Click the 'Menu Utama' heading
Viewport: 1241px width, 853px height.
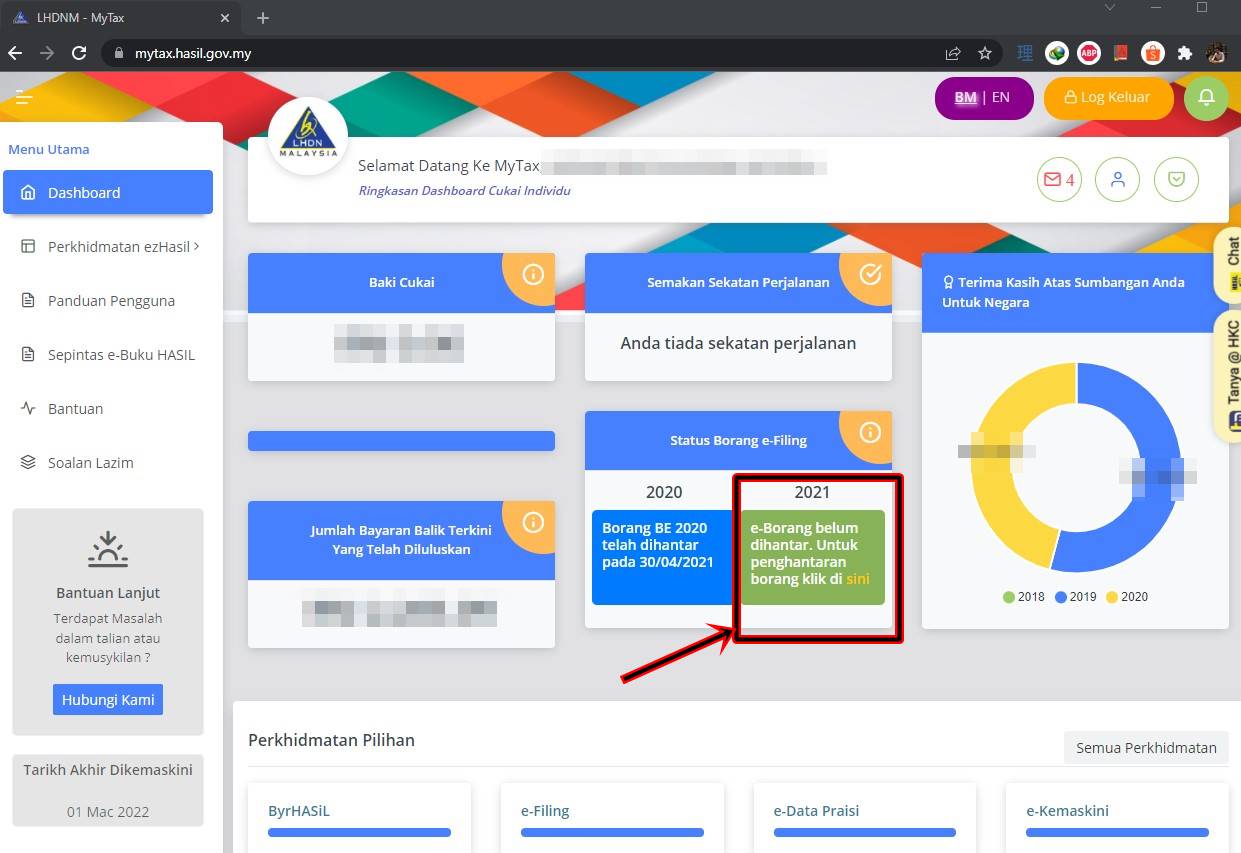tap(49, 149)
